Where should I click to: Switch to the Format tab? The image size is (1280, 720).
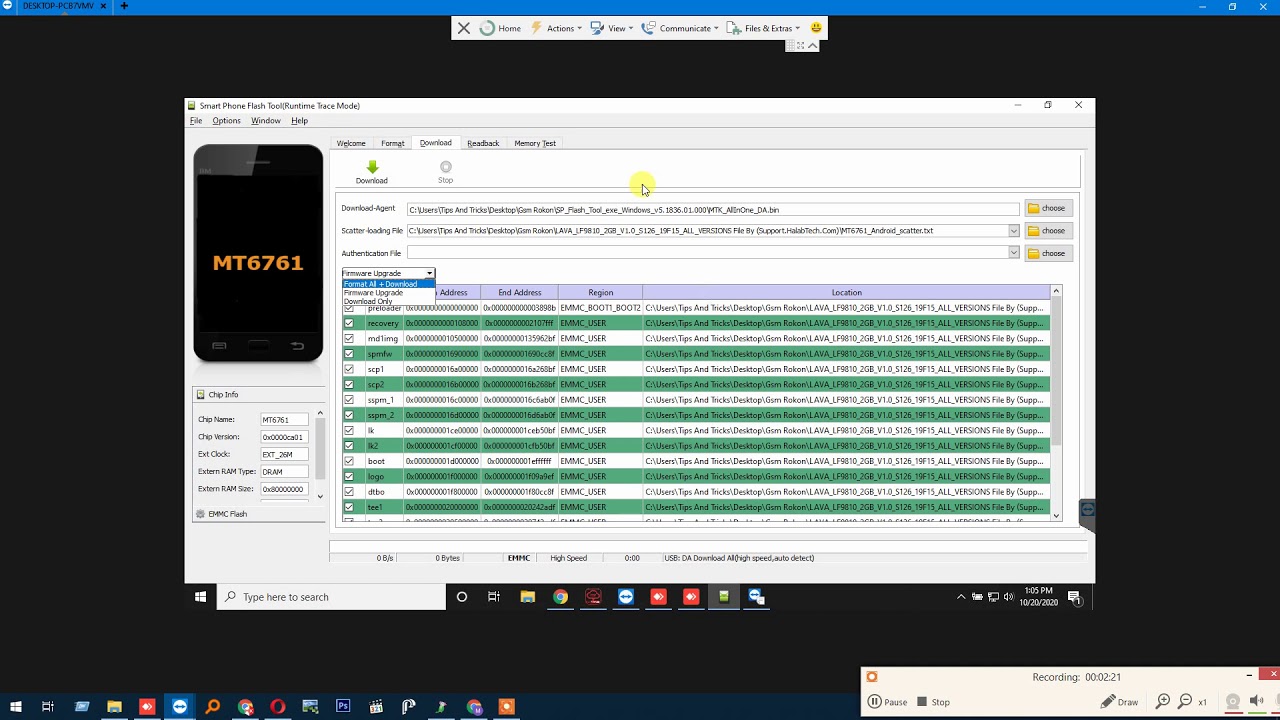[x=393, y=143]
